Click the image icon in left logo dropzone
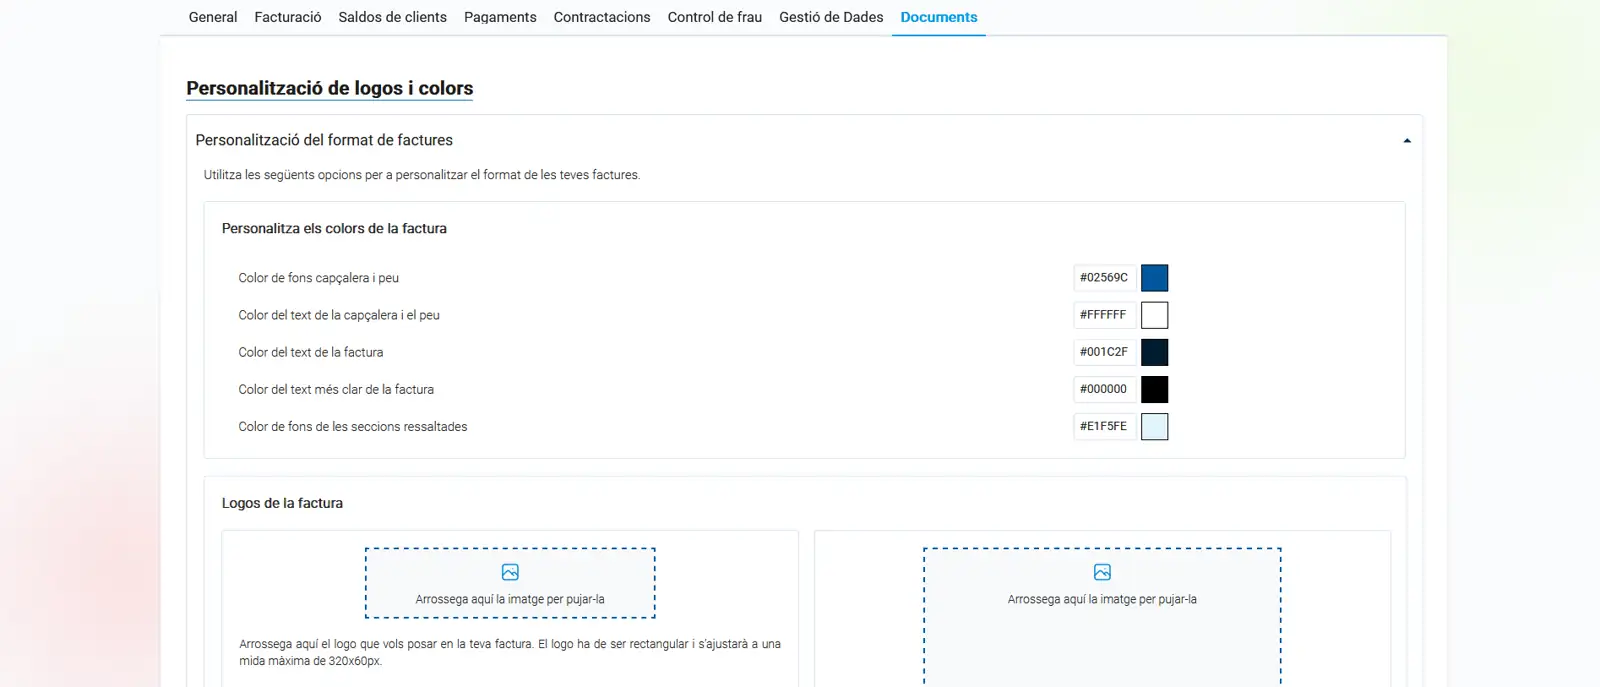 (510, 572)
